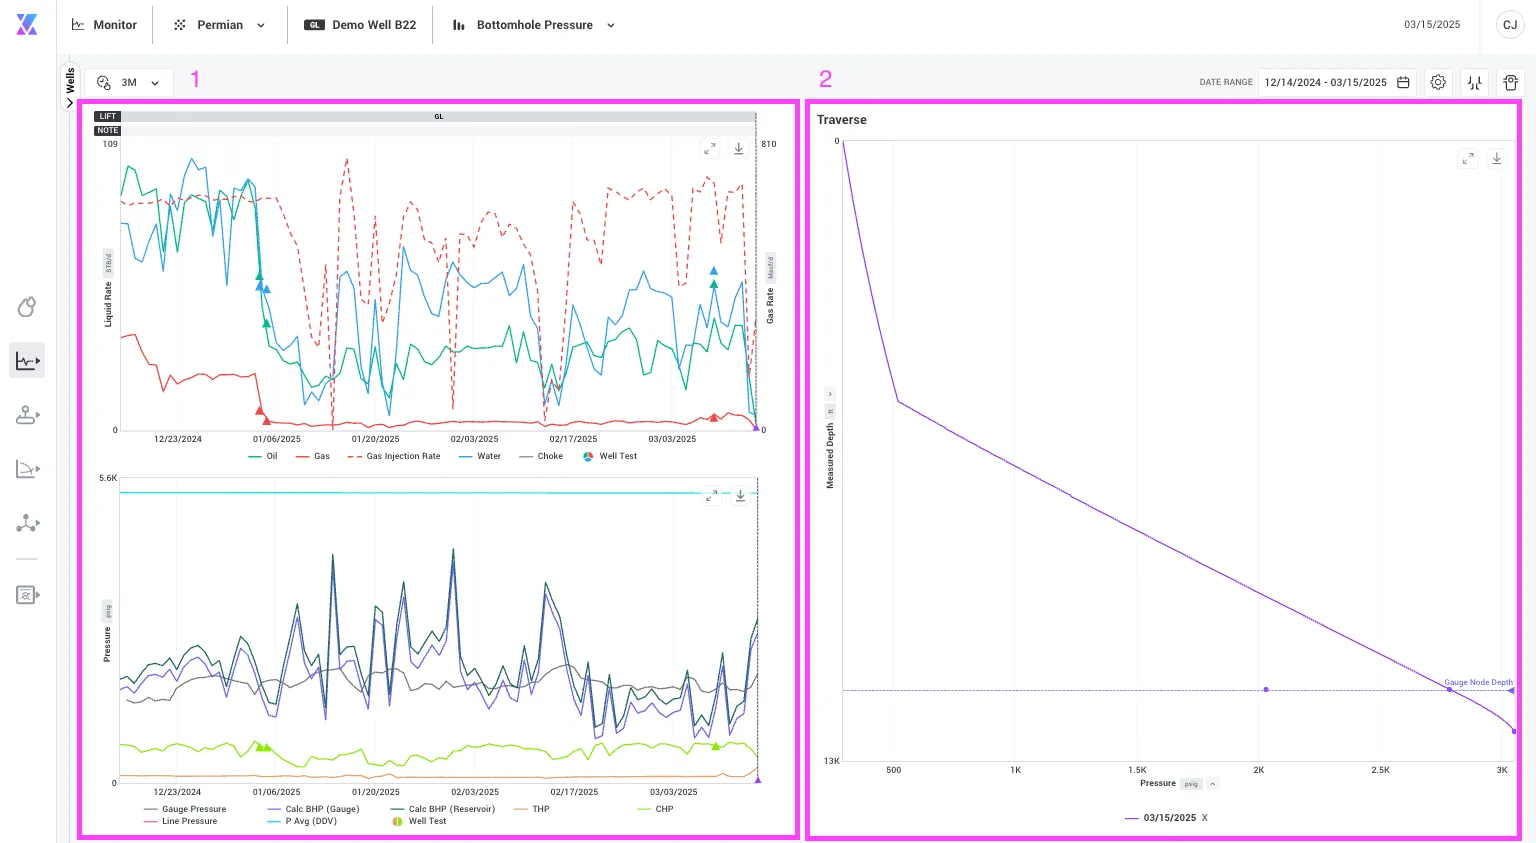Viewport: 1536px width, 843px height.
Task: Select the highlighted line-chart monitoring sidebar icon
Action: (27, 361)
